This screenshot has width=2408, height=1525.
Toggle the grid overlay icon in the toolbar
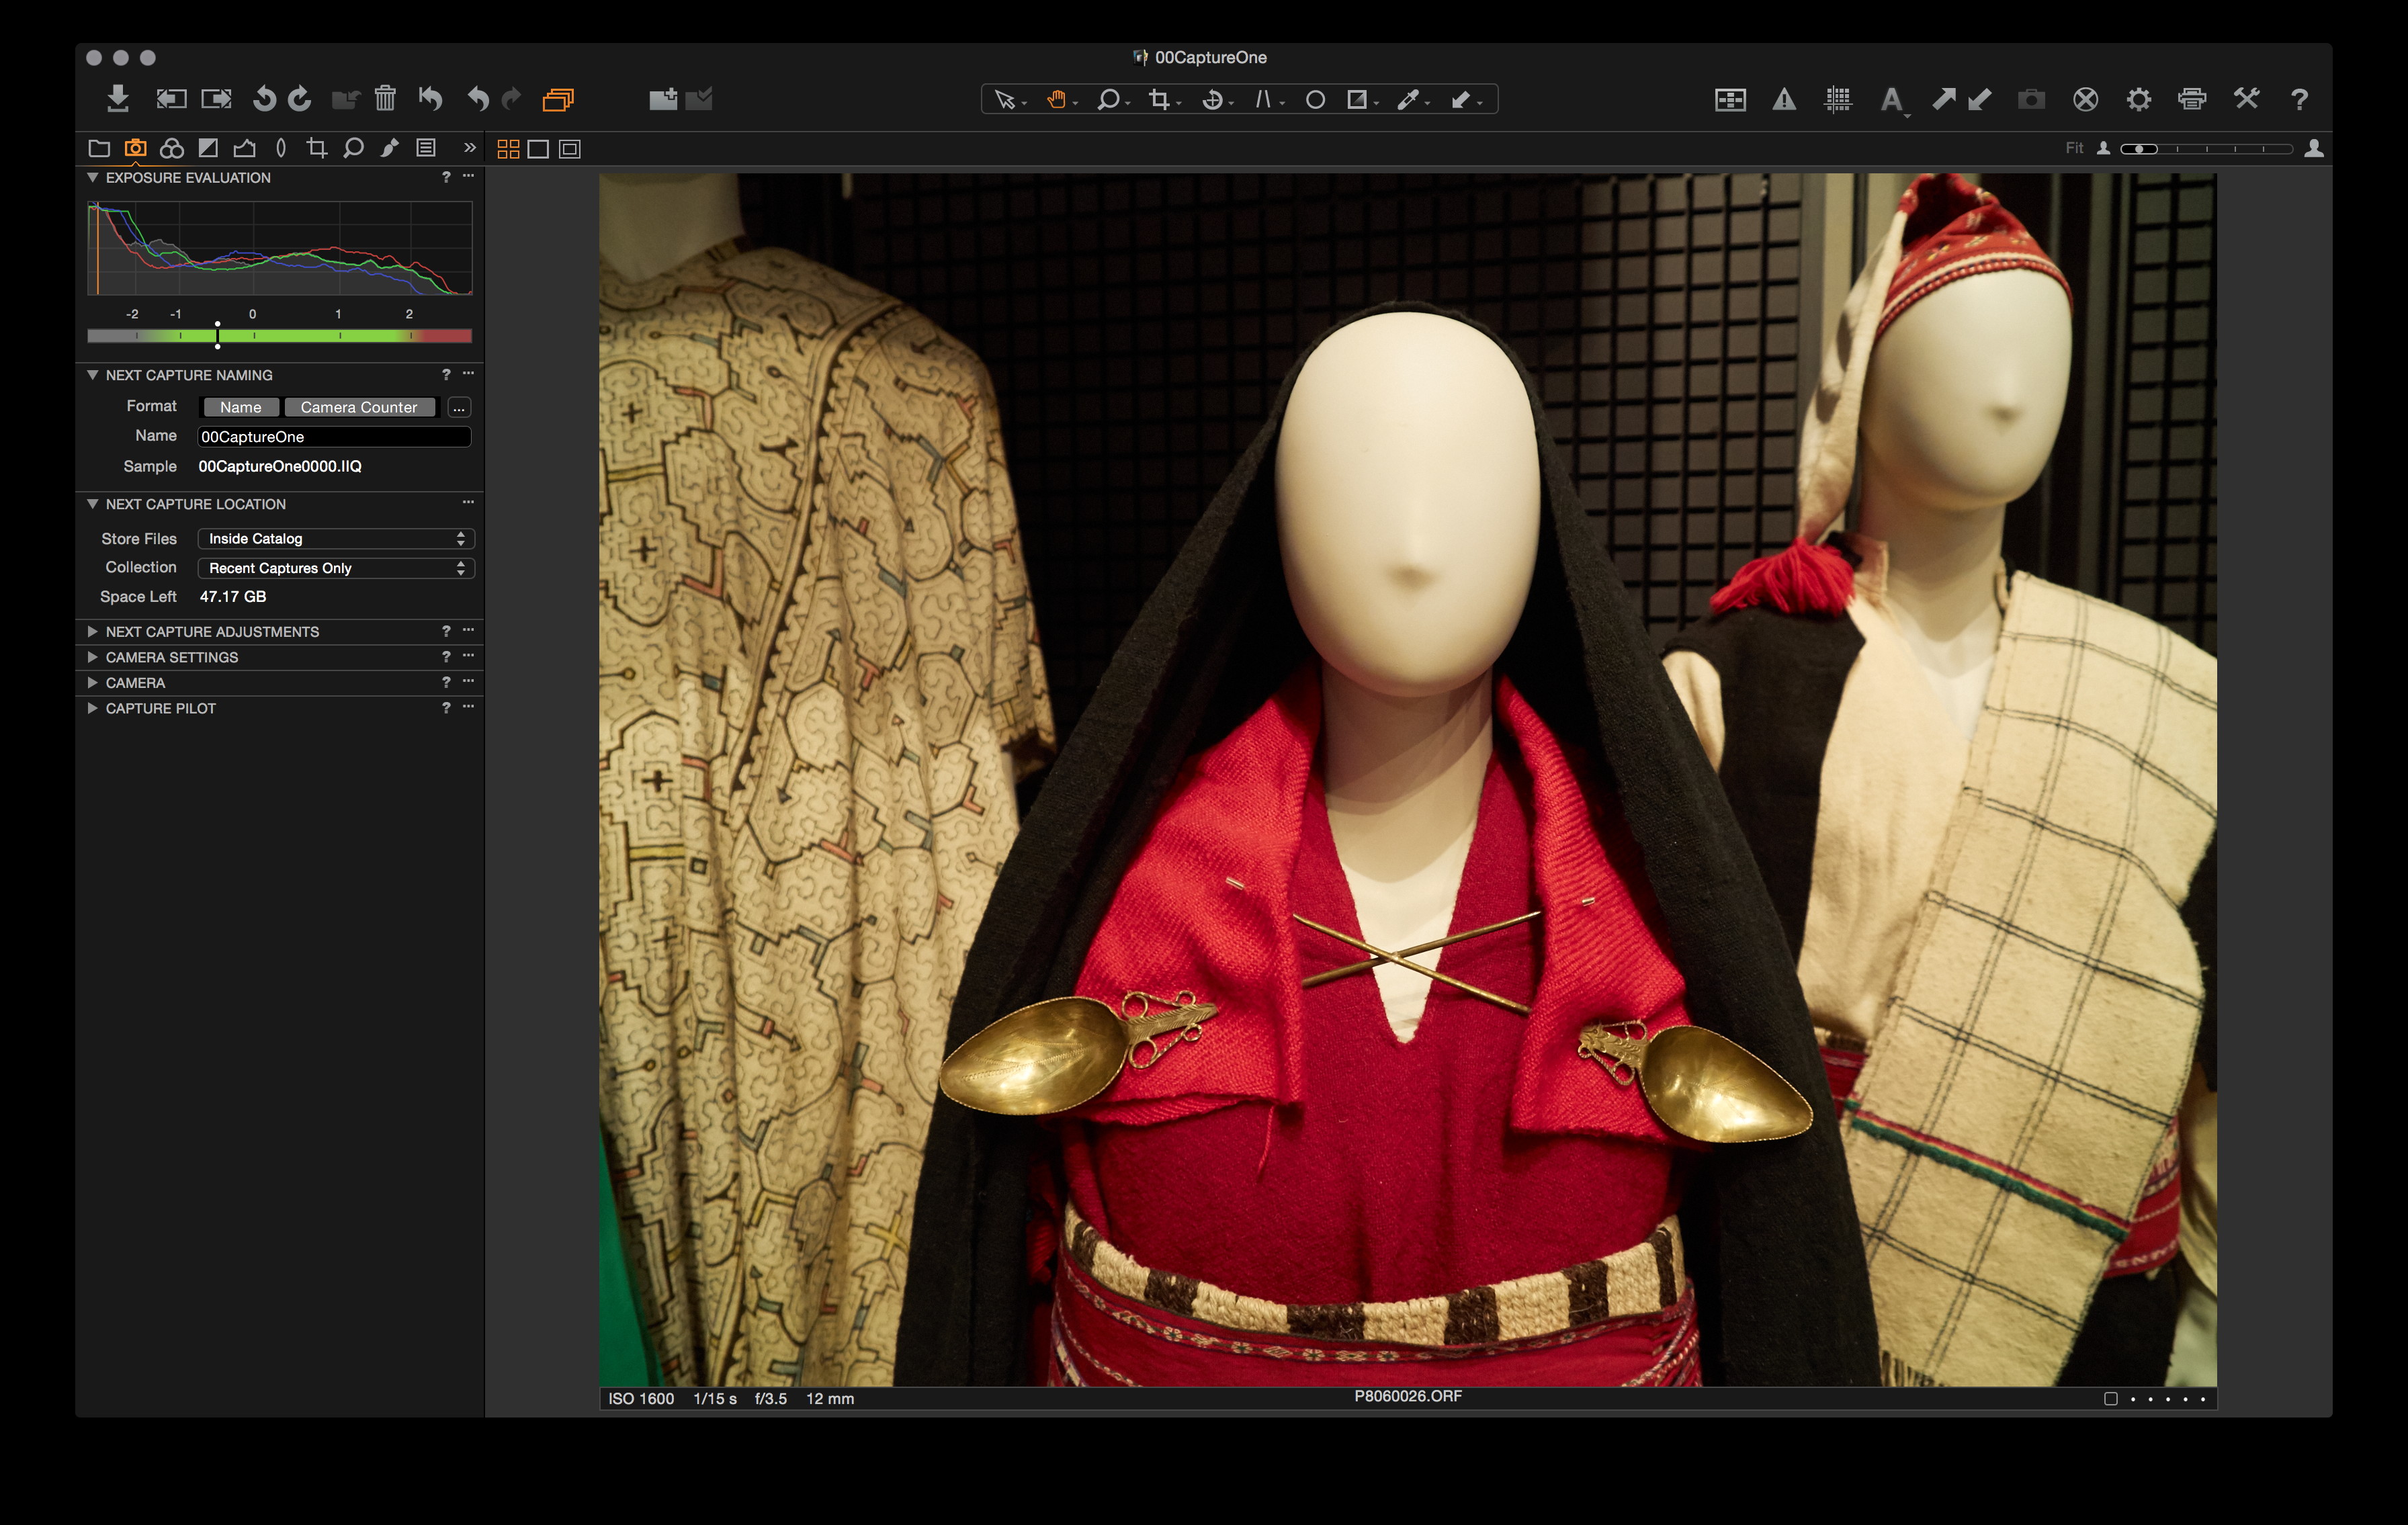pyautogui.click(x=1837, y=99)
